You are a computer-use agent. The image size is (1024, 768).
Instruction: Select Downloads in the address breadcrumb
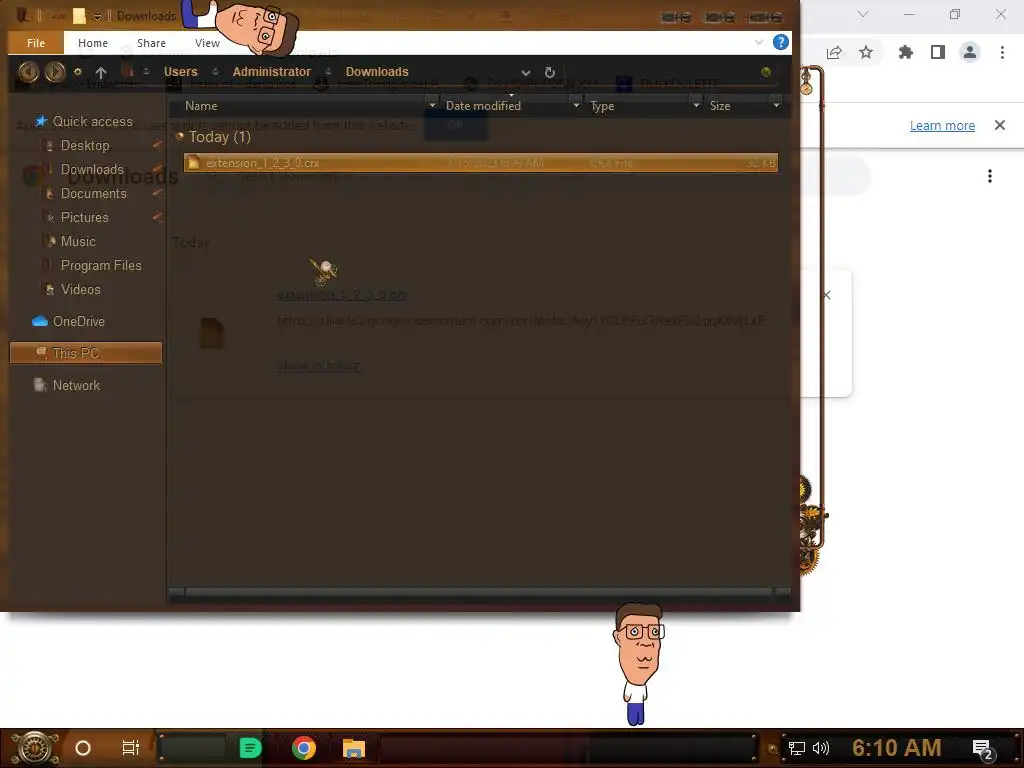pos(377,72)
